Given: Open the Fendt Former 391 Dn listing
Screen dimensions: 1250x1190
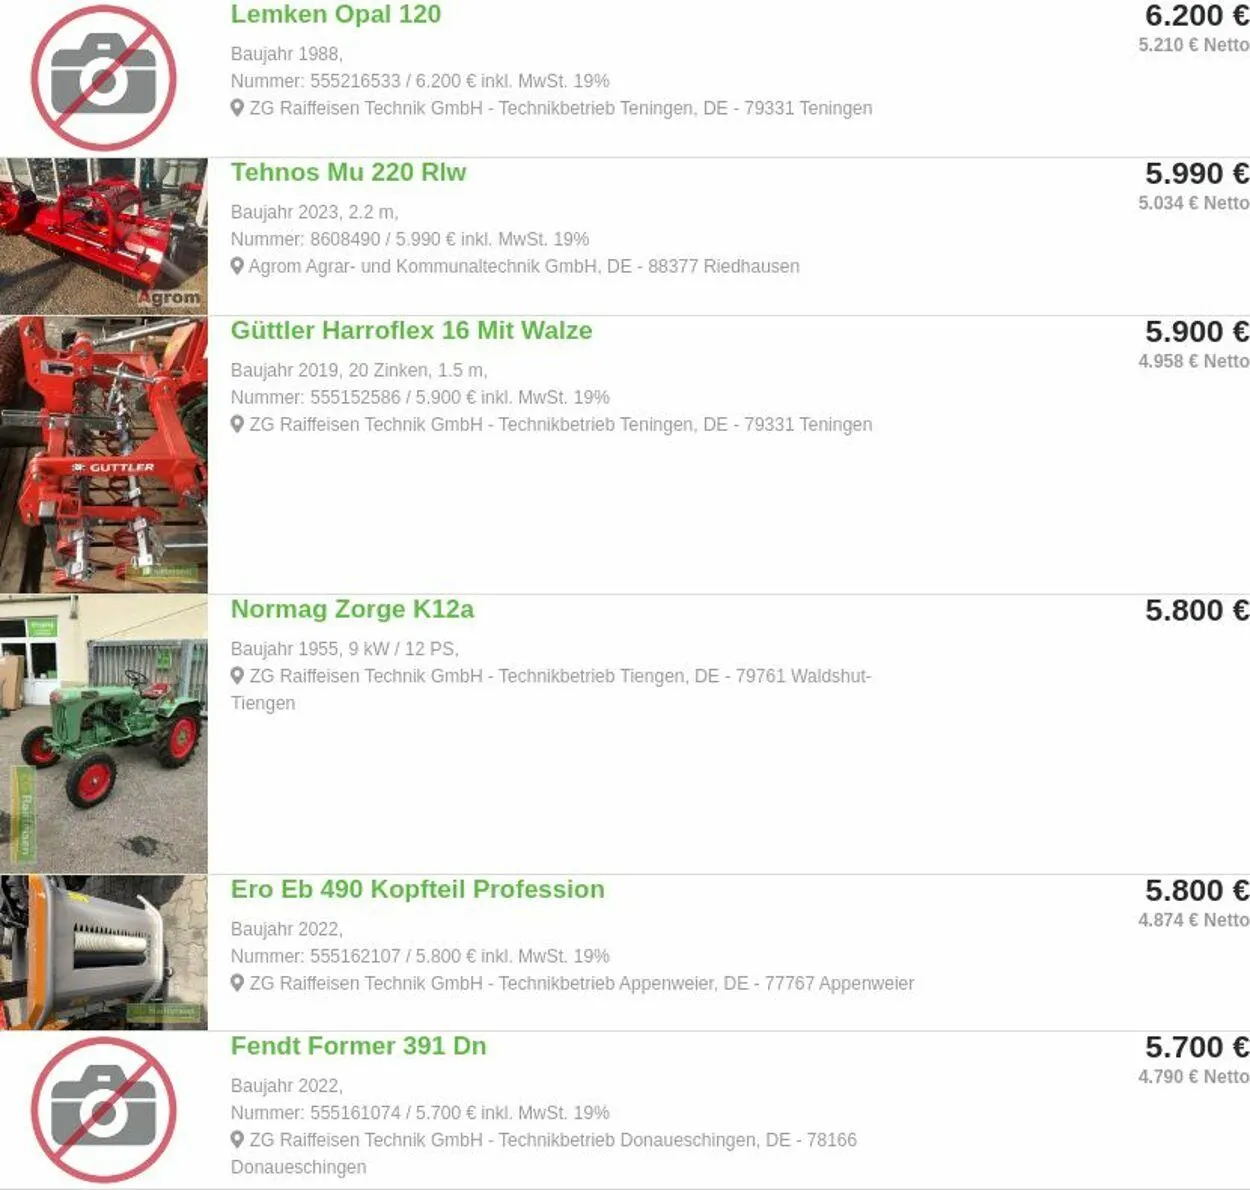Looking at the screenshot, I should pos(358,1046).
